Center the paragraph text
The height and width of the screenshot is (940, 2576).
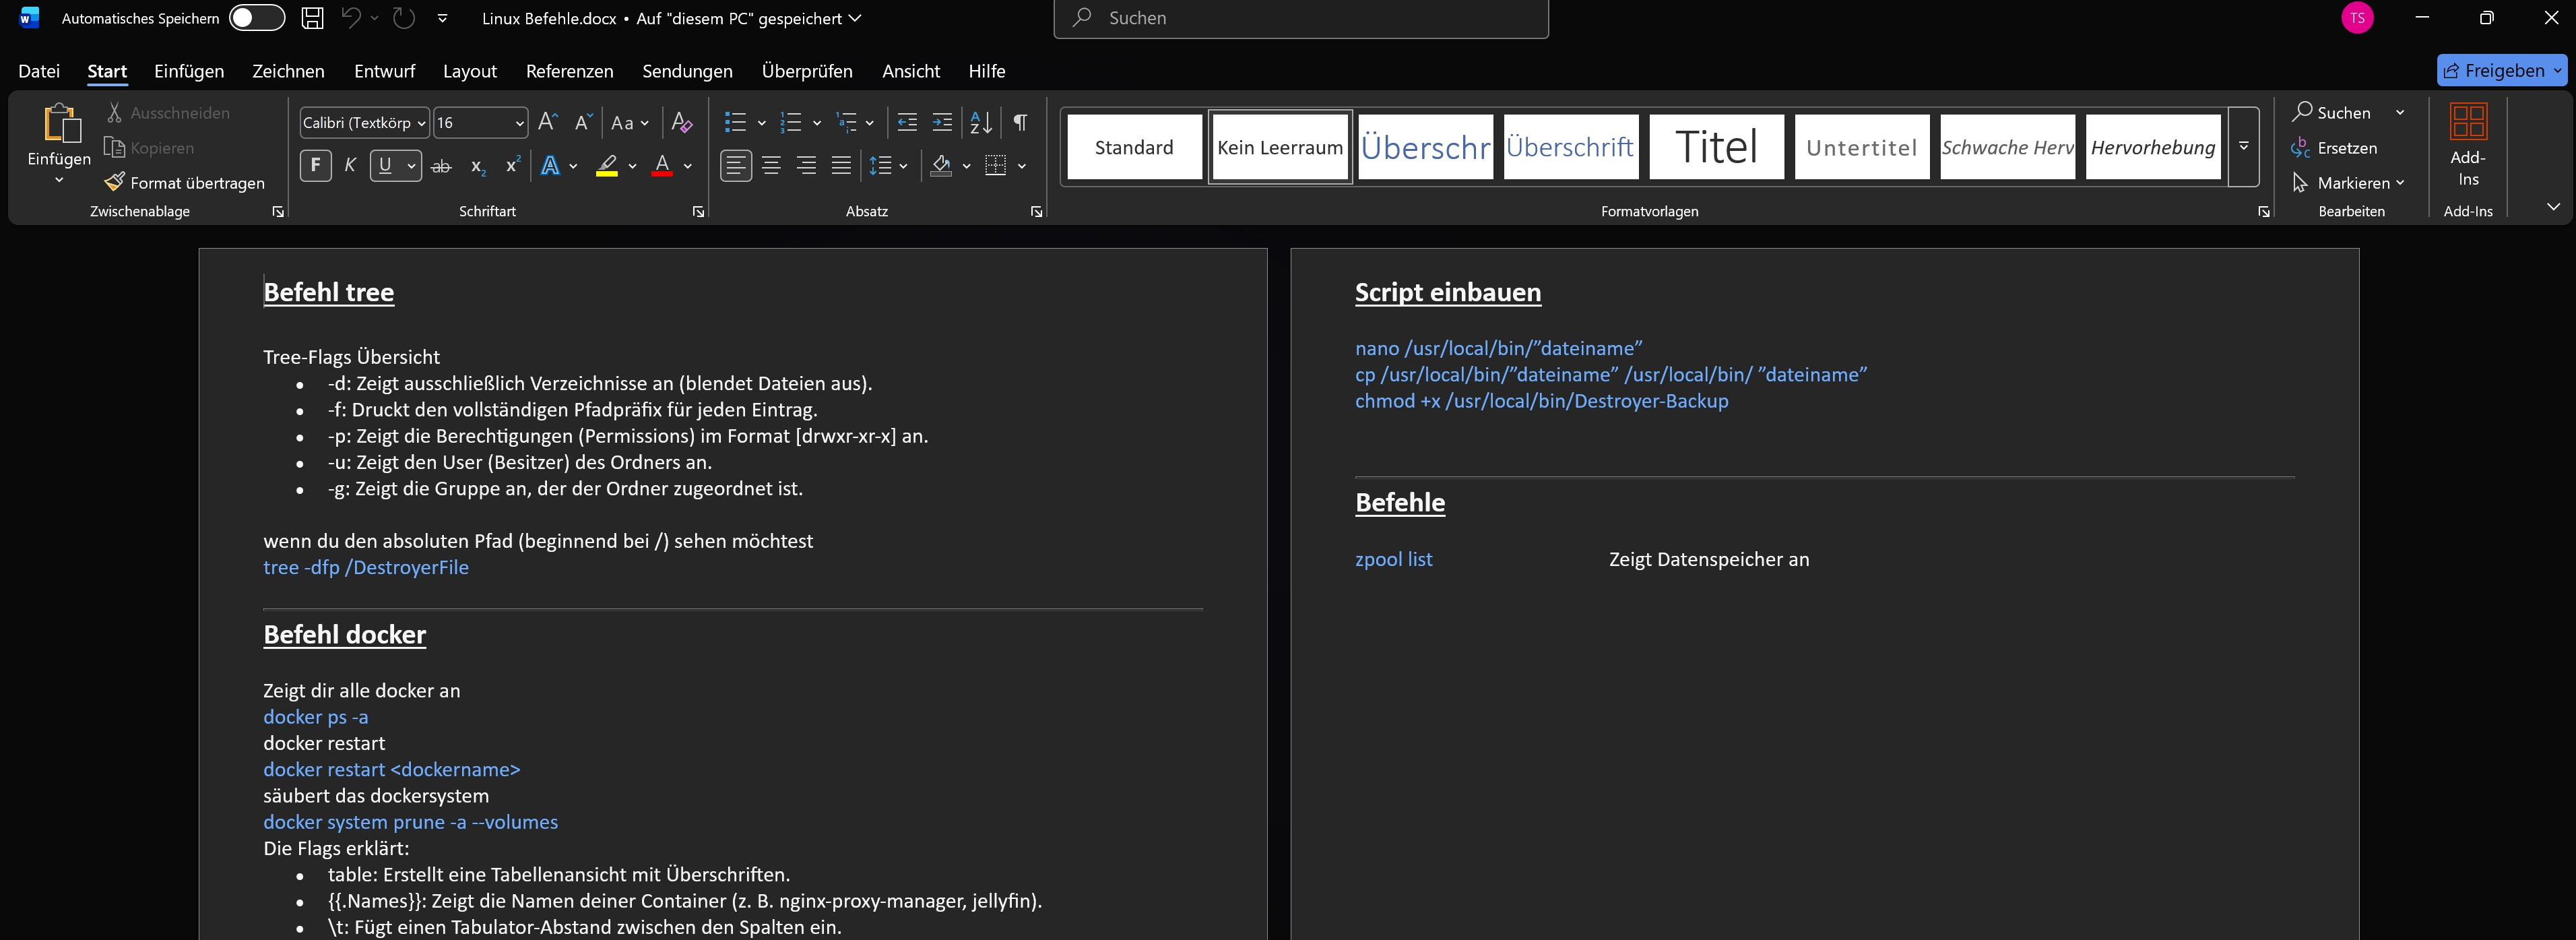[771, 166]
